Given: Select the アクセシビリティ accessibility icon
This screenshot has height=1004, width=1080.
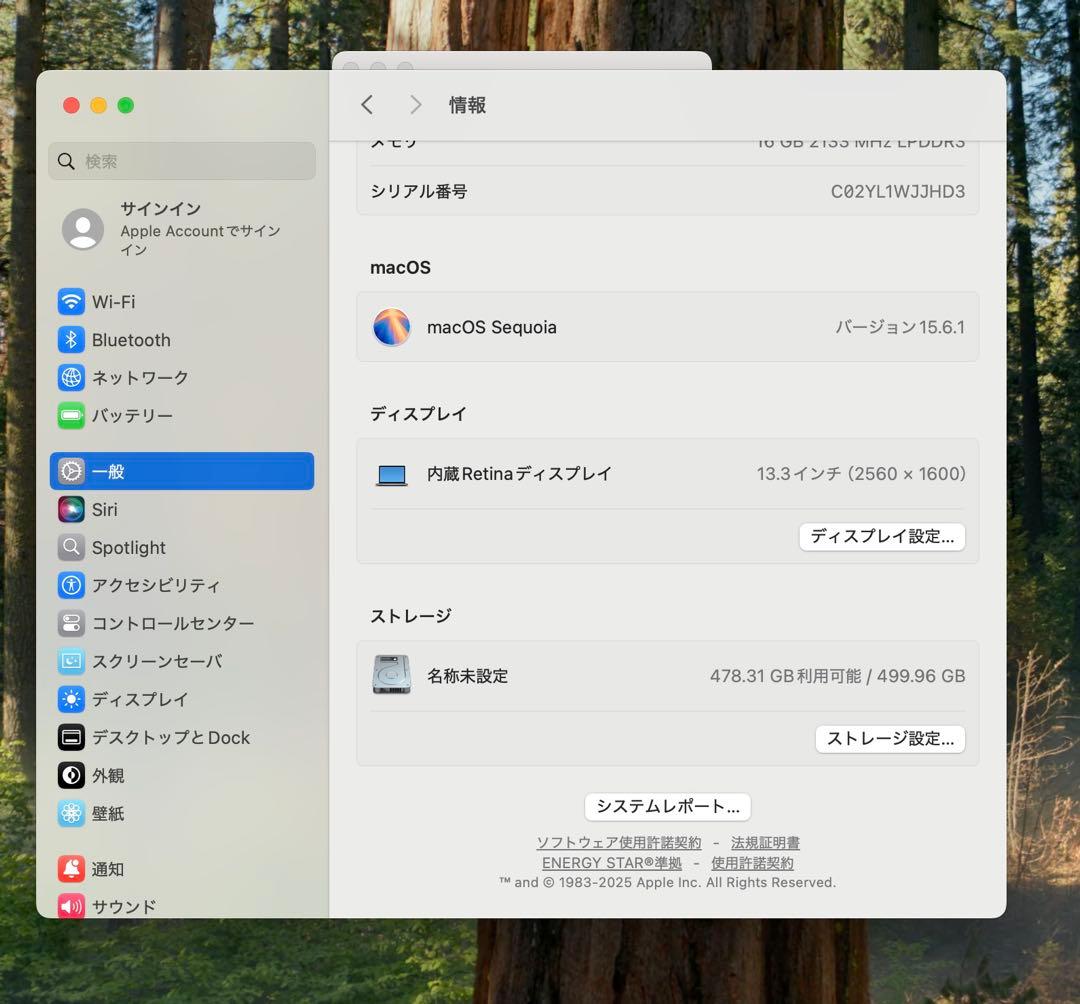Looking at the screenshot, I should pos(71,585).
